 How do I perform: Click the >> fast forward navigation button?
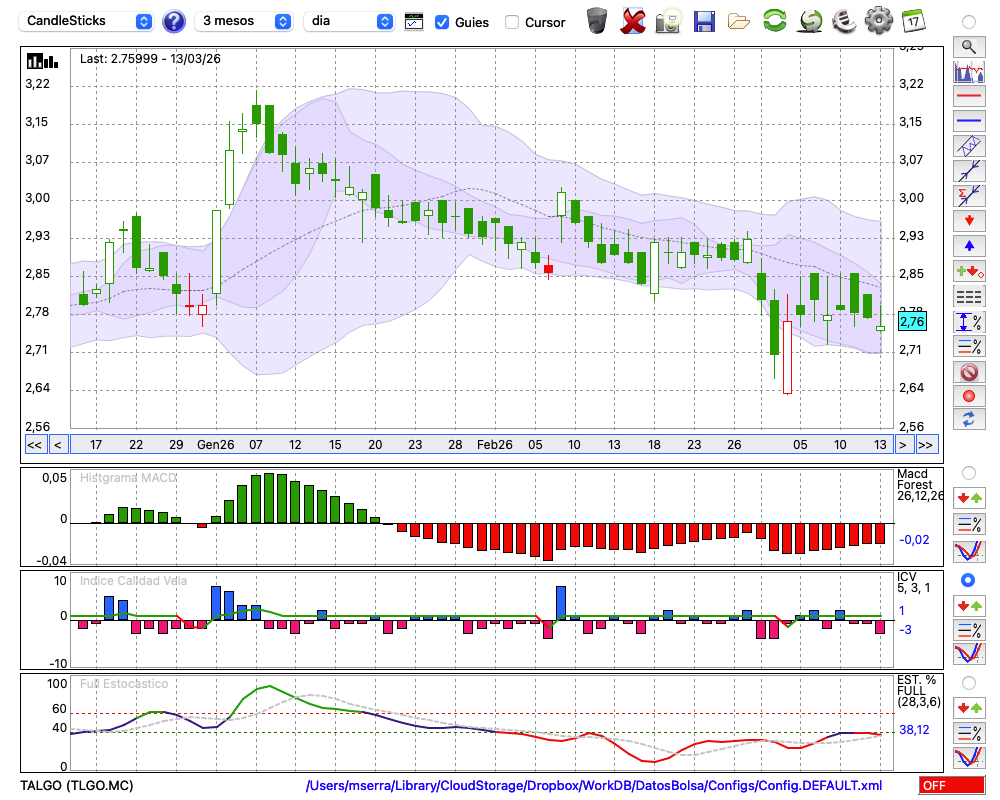click(x=926, y=445)
